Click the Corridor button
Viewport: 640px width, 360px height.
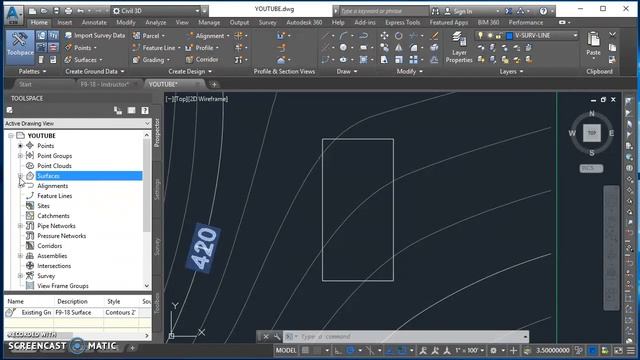pyautogui.click(x=202, y=60)
